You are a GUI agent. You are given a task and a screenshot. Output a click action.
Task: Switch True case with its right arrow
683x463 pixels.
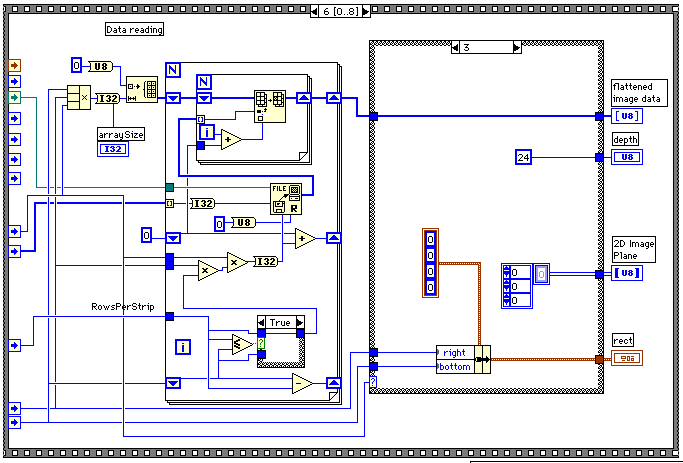300,323
